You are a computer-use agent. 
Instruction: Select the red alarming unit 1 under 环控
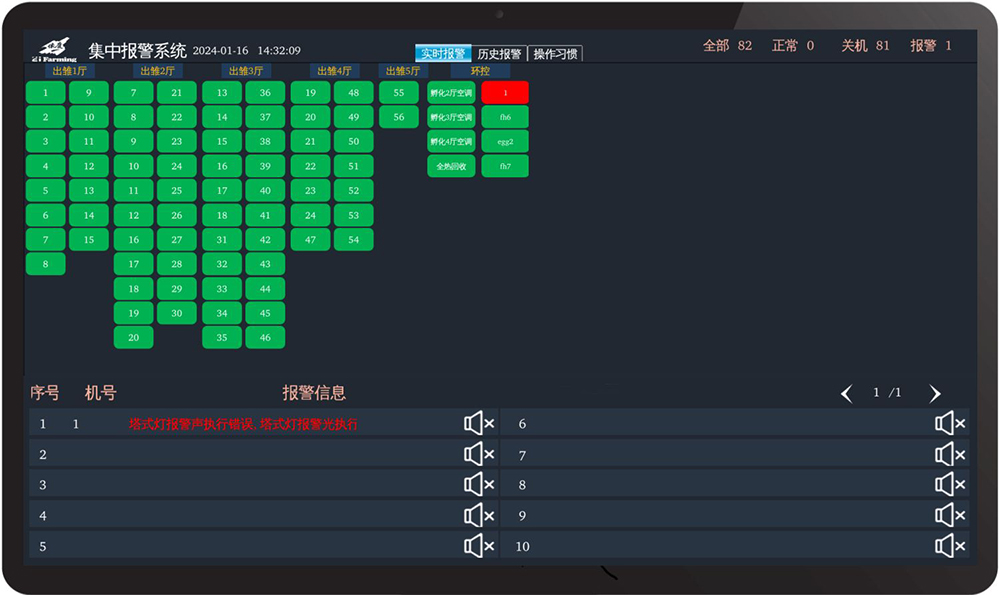[505, 93]
